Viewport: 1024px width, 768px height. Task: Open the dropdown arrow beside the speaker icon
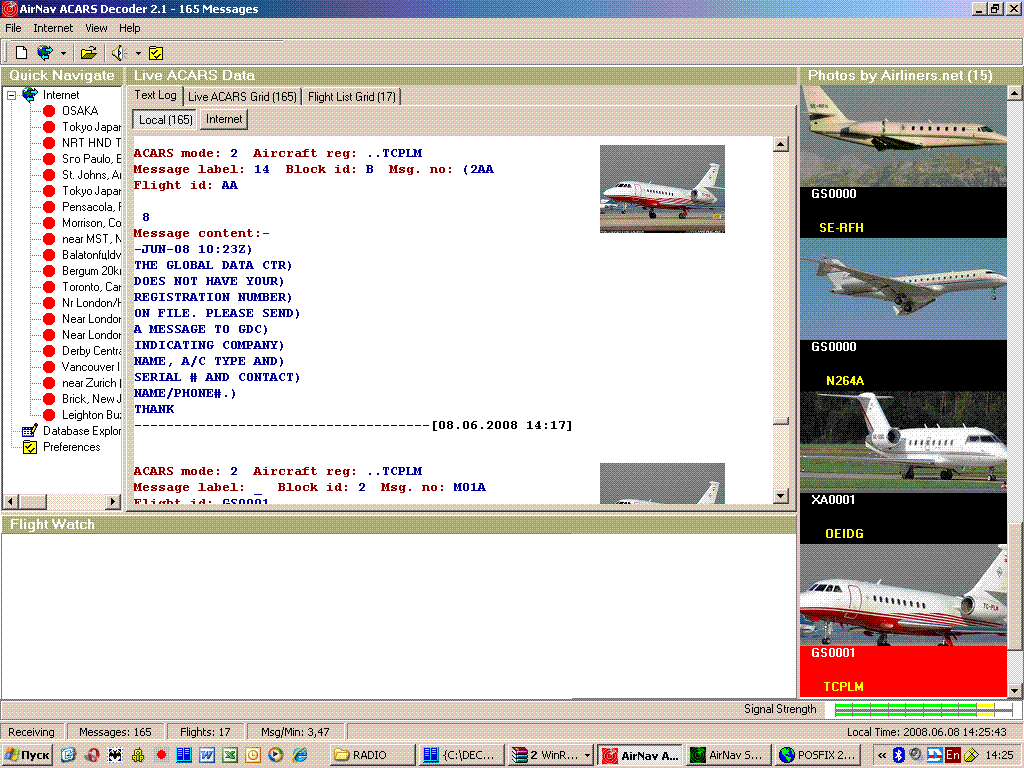coord(138,54)
